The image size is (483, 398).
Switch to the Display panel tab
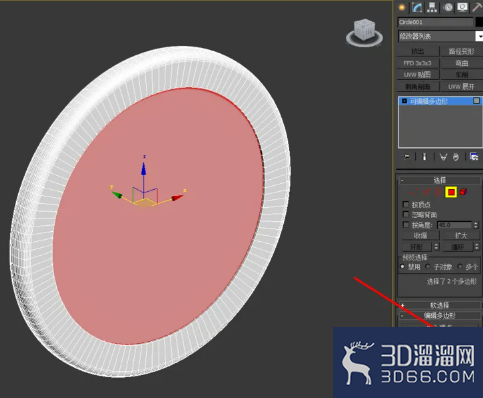point(463,7)
